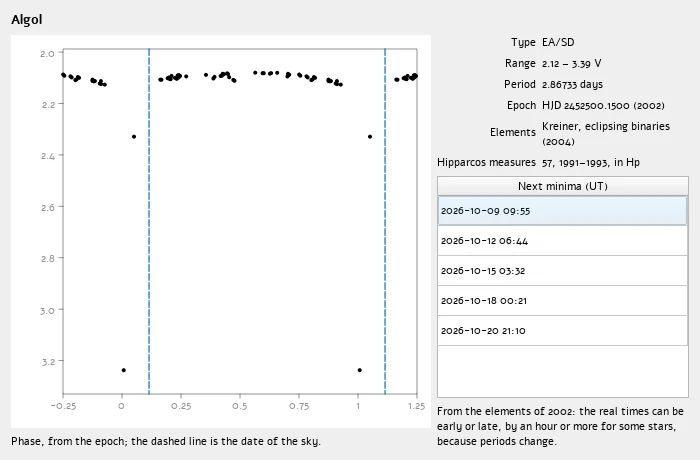Click the Hipparcos measures label
Viewport: 700px width, 460px height.
coord(486,162)
